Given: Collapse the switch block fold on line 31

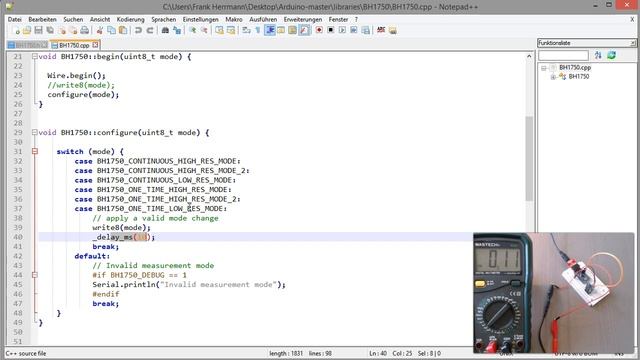Looking at the screenshot, I should point(35,151).
